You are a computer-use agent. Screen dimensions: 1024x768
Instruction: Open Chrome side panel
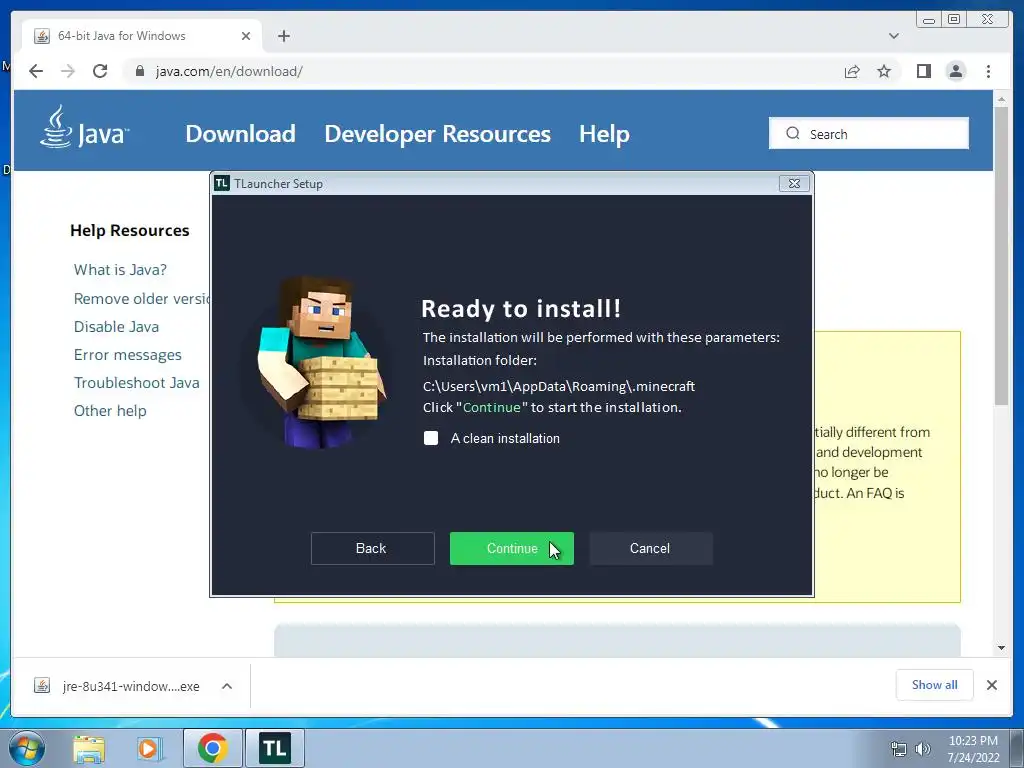tap(923, 71)
